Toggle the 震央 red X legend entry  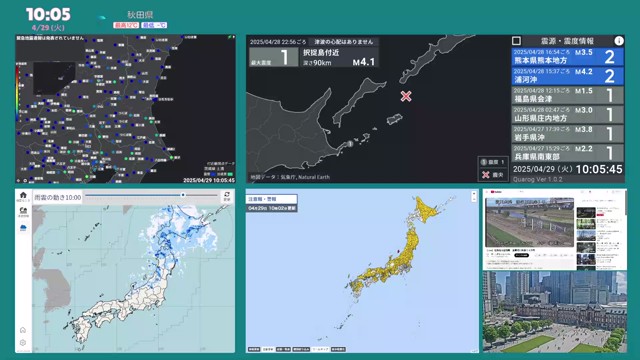(493, 175)
